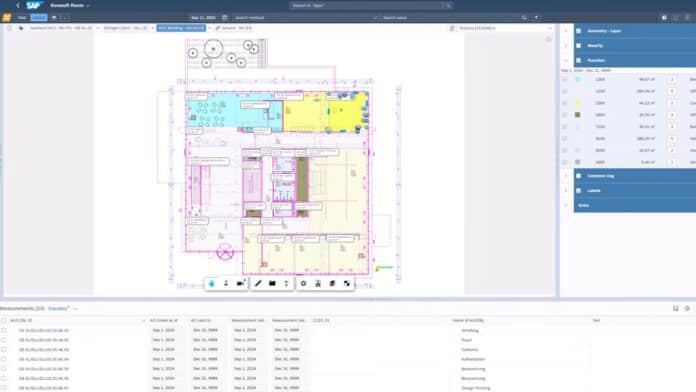The width and height of the screenshot is (696, 392).
Task: Click the filled rectangle tool in the floating toolbar
Action: [272, 283]
